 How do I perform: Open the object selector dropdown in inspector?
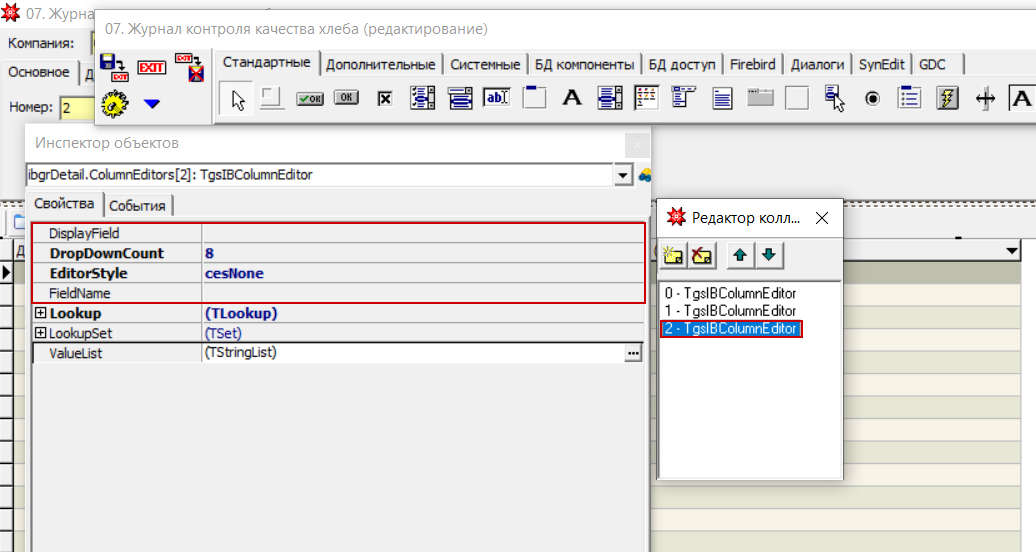click(624, 175)
